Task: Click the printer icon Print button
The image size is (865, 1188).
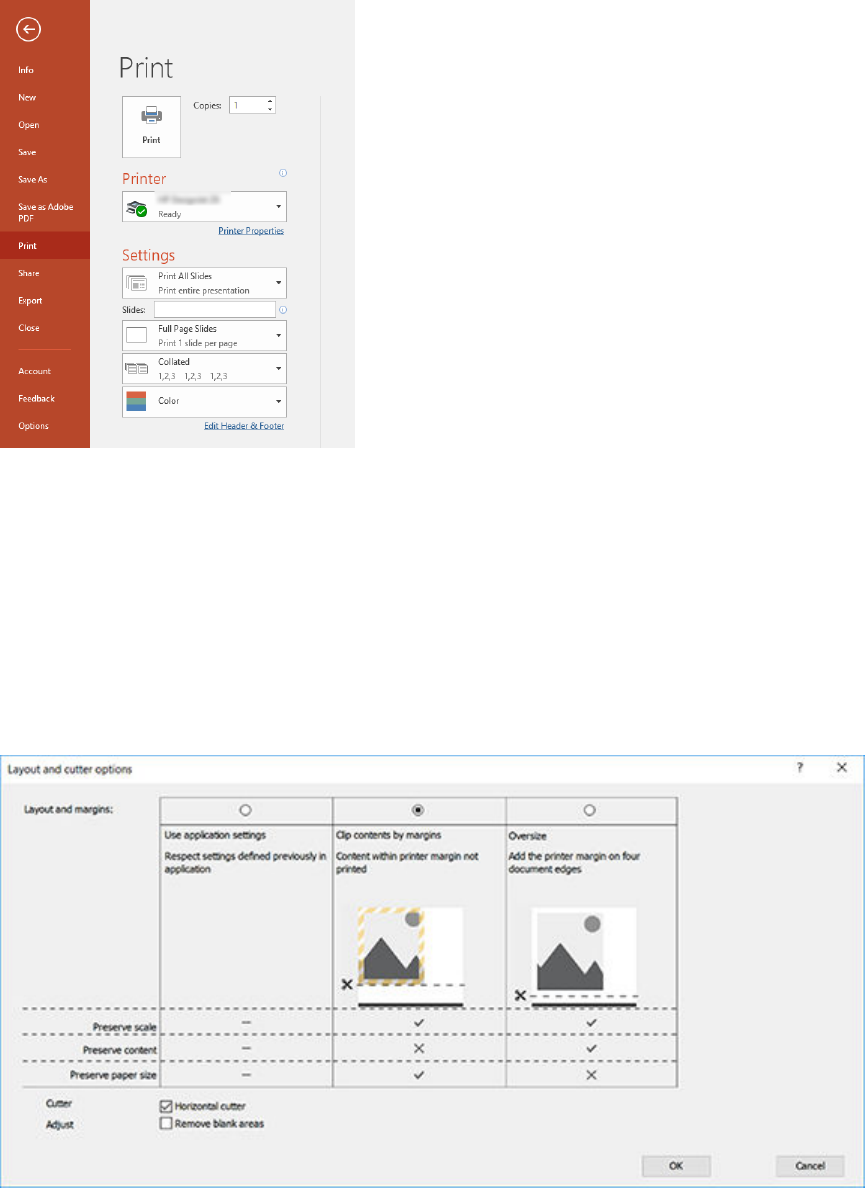Action: (x=151, y=127)
